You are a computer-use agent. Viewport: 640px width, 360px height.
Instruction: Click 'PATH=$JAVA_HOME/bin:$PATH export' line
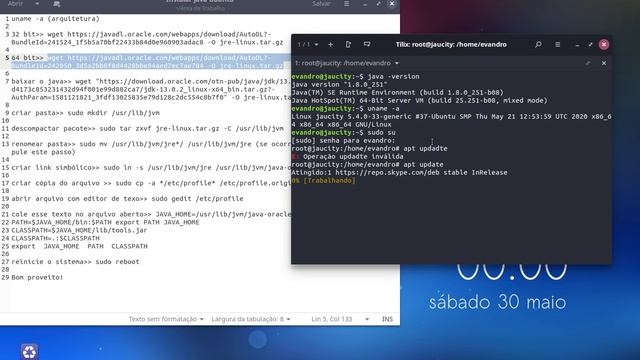pos(105,222)
